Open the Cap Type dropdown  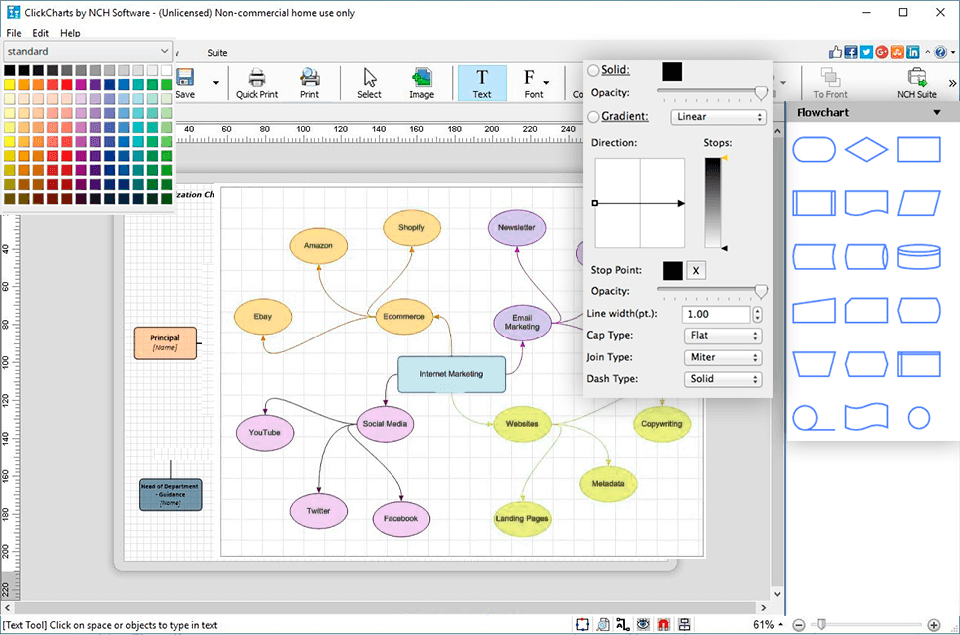pos(722,336)
